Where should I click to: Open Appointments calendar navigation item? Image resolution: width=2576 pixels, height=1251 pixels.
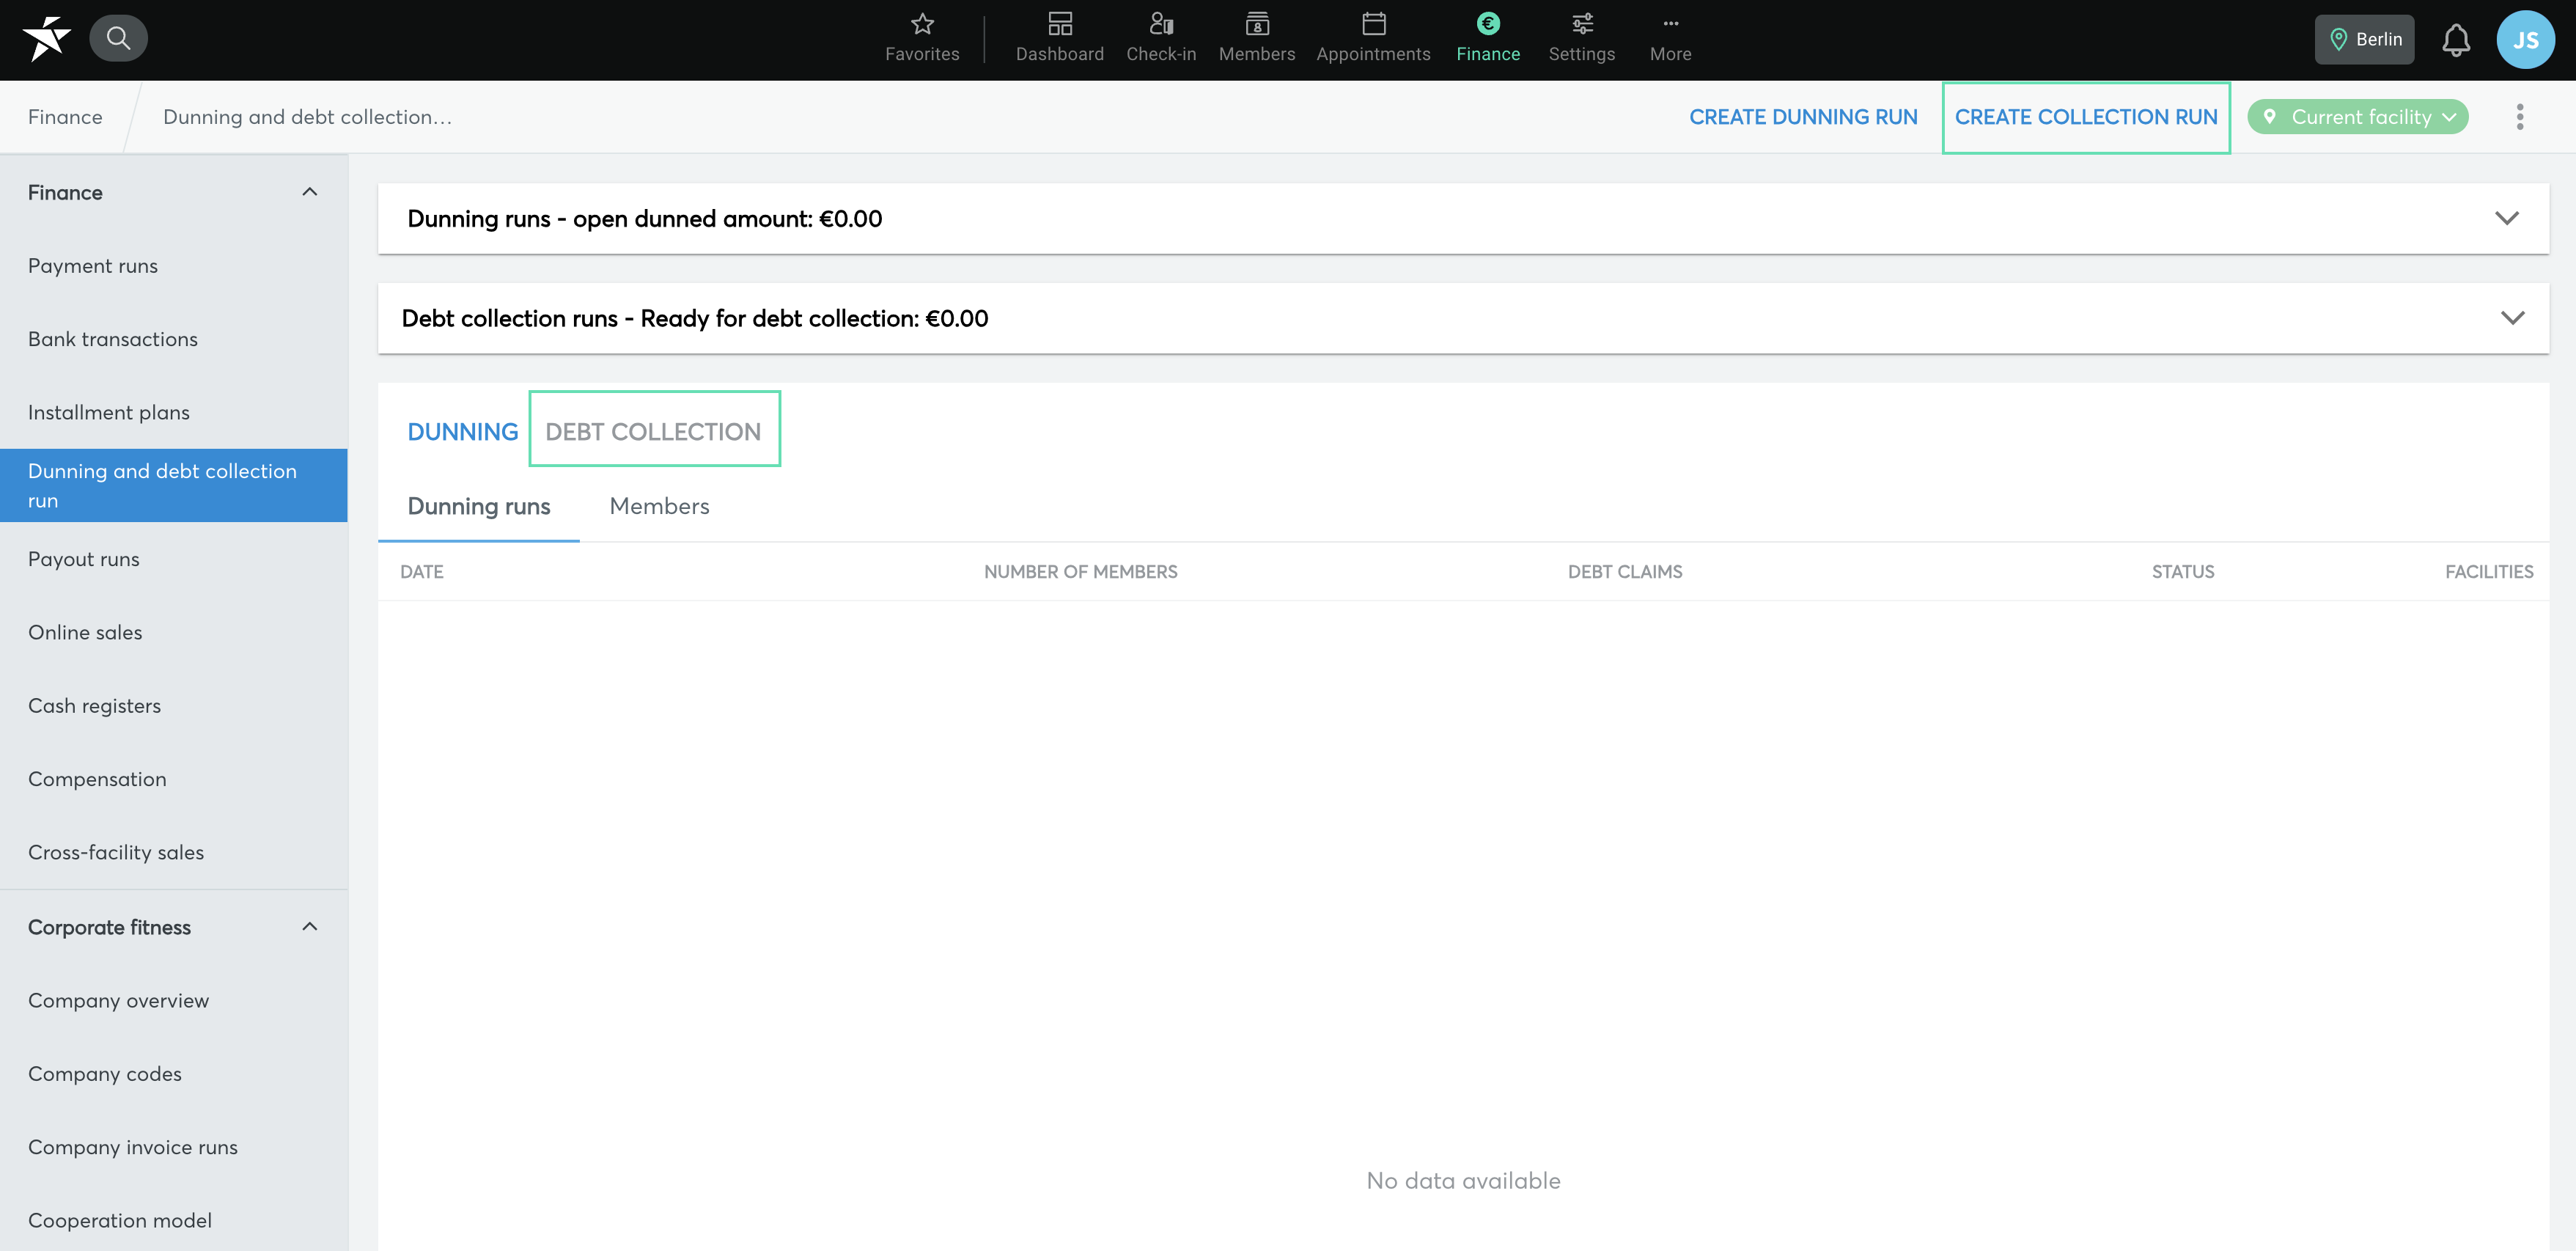pos(1373,39)
